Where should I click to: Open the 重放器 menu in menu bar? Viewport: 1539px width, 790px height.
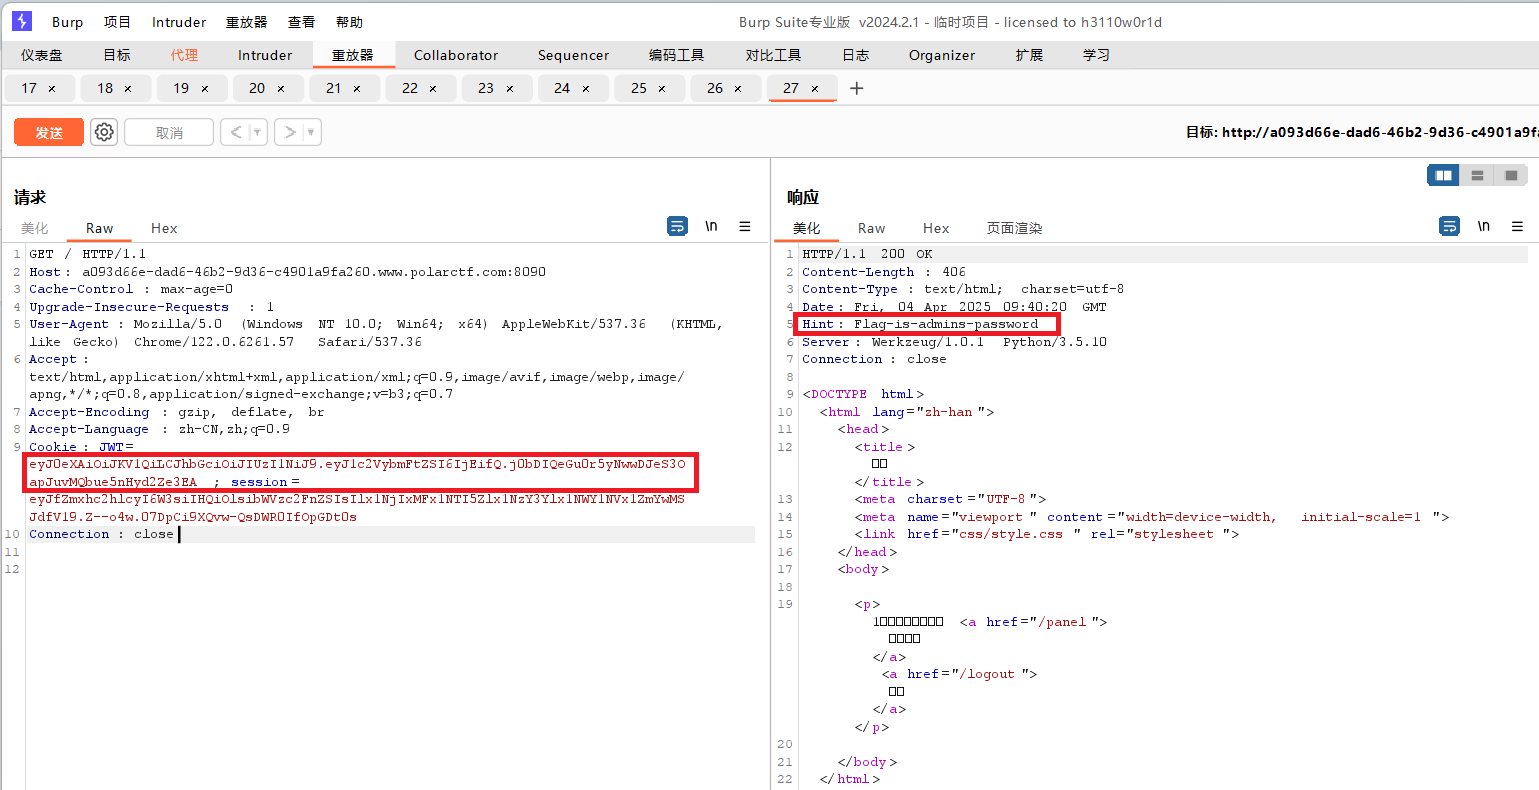(x=246, y=22)
